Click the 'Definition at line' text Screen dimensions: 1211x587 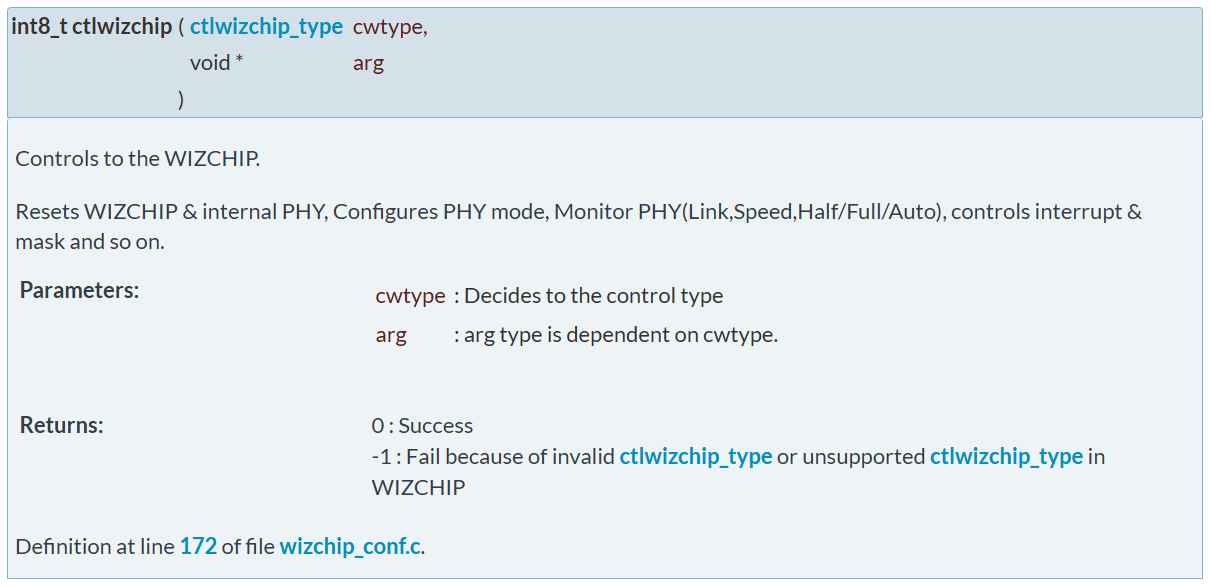[x=96, y=547]
